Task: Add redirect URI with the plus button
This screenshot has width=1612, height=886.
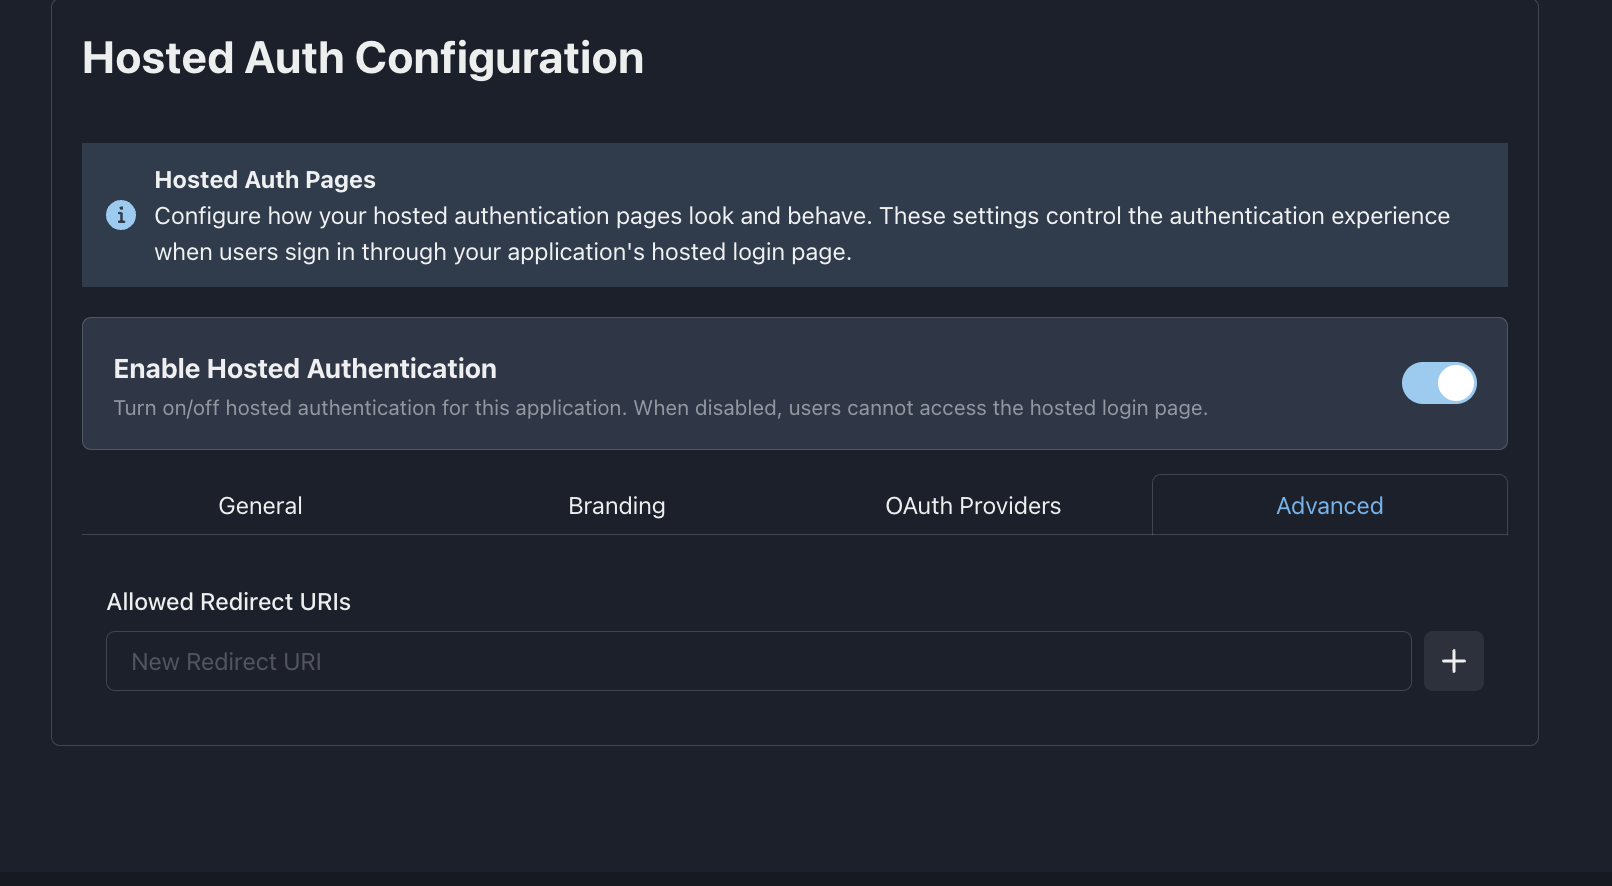Action: coord(1453,661)
